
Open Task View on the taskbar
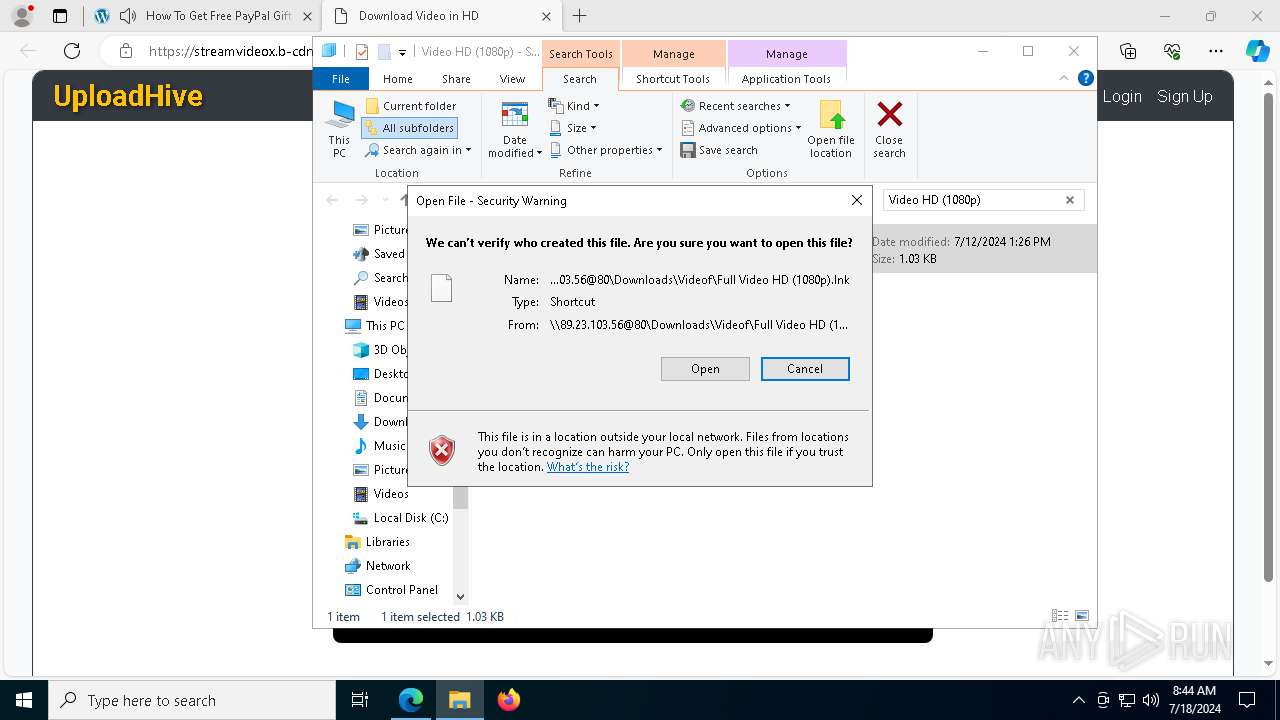click(x=360, y=700)
